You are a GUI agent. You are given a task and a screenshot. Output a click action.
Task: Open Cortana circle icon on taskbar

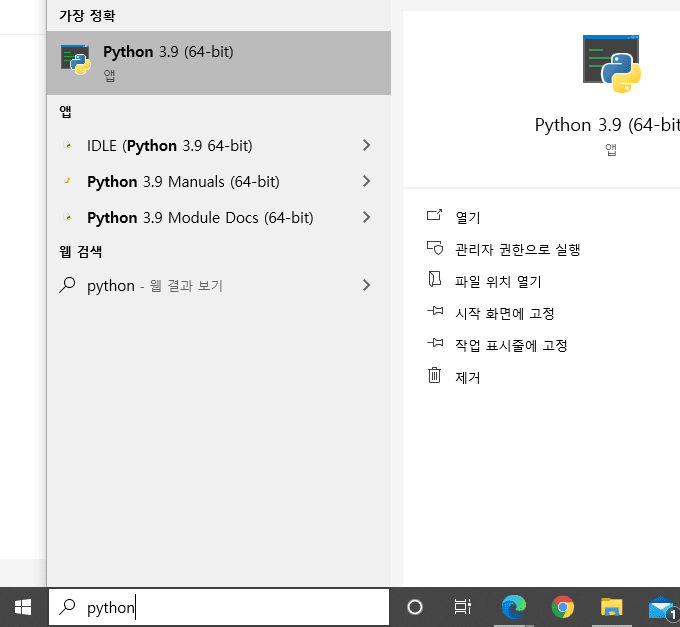tap(415, 607)
